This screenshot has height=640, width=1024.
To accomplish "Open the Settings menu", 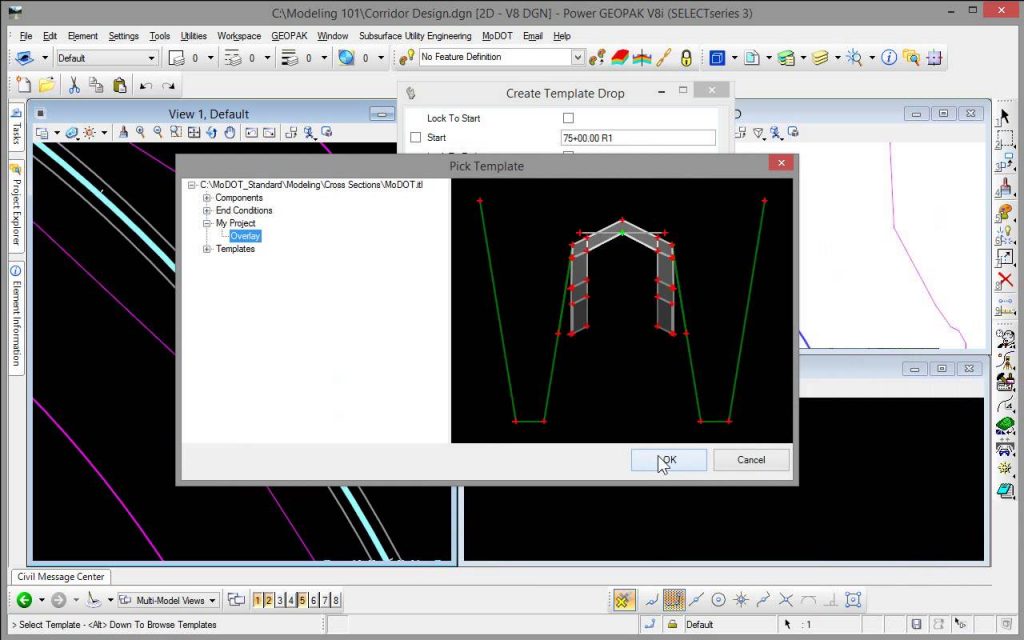I will coord(123,36).
